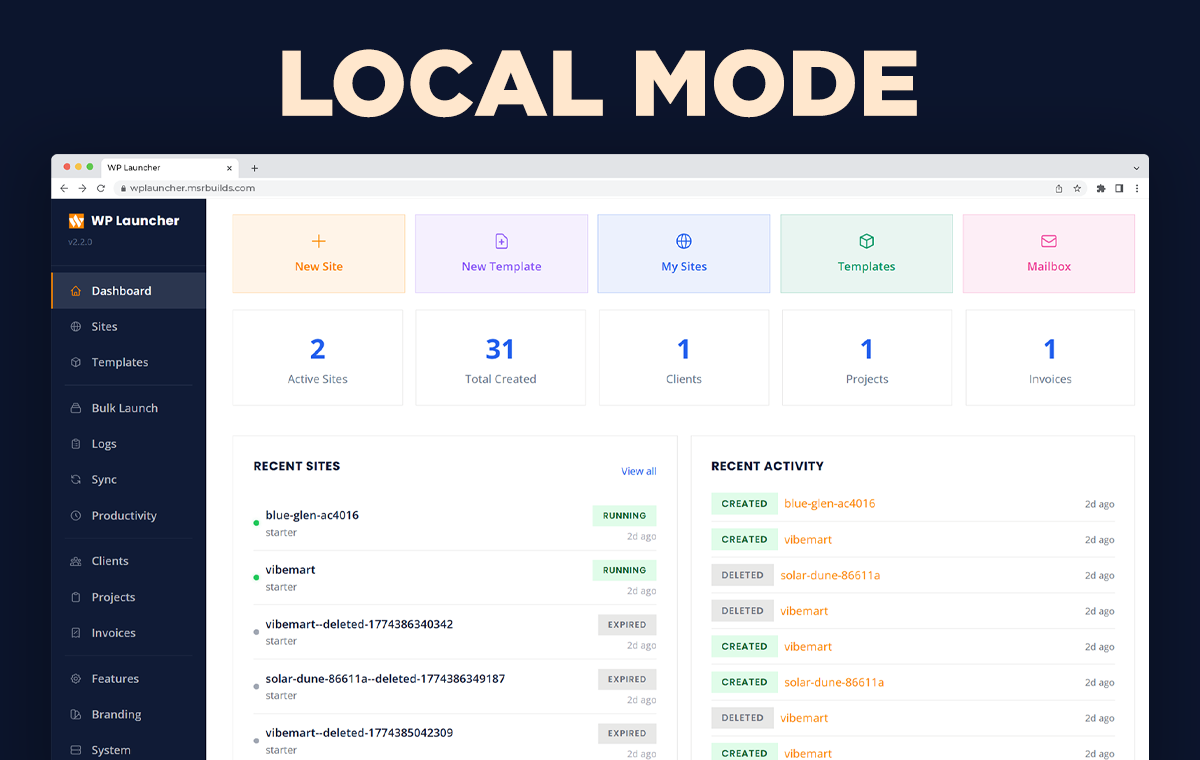Click the Logs clipboard icon

point(76,444)
